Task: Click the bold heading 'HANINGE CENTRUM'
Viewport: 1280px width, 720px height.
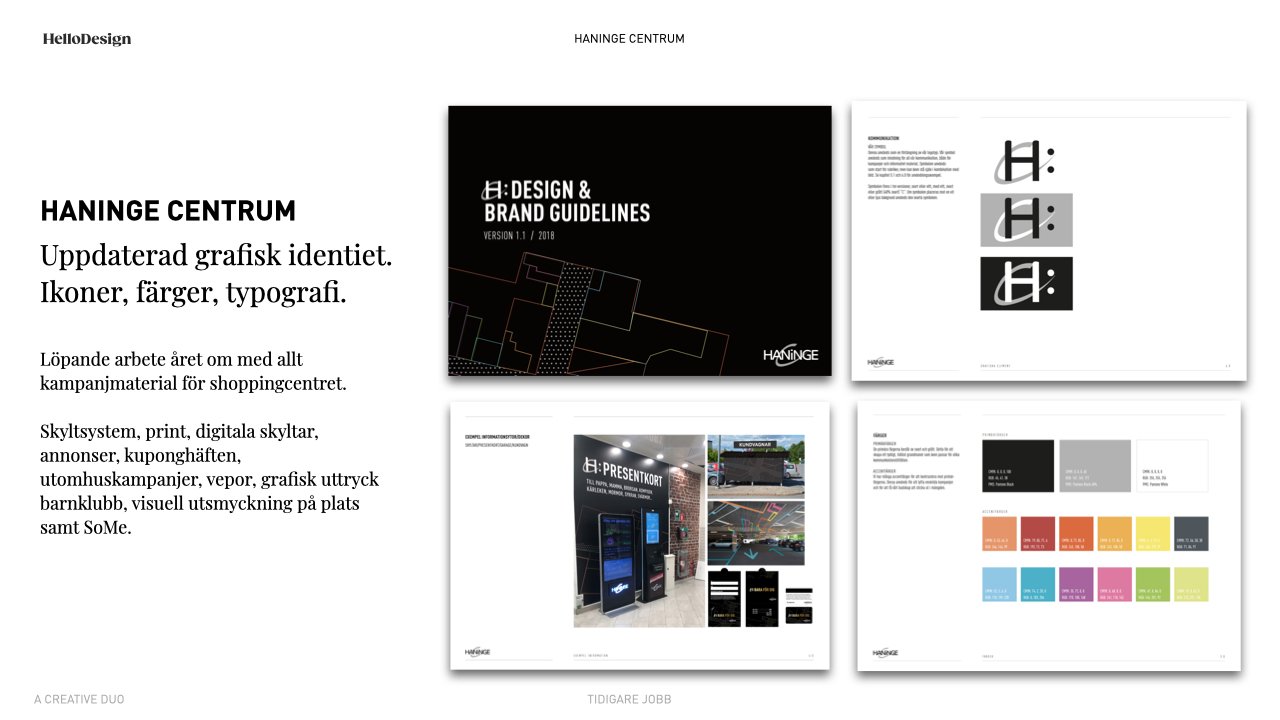Action: (168, 211)
